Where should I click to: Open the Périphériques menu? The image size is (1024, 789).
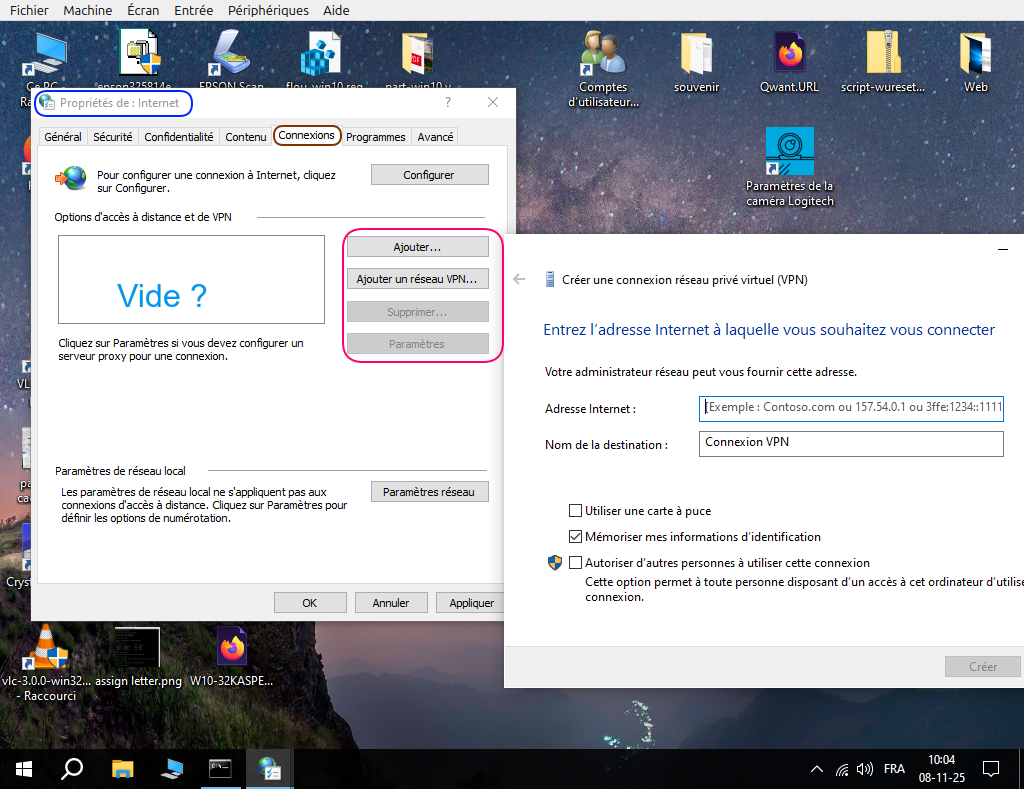(x=268, y=10)
